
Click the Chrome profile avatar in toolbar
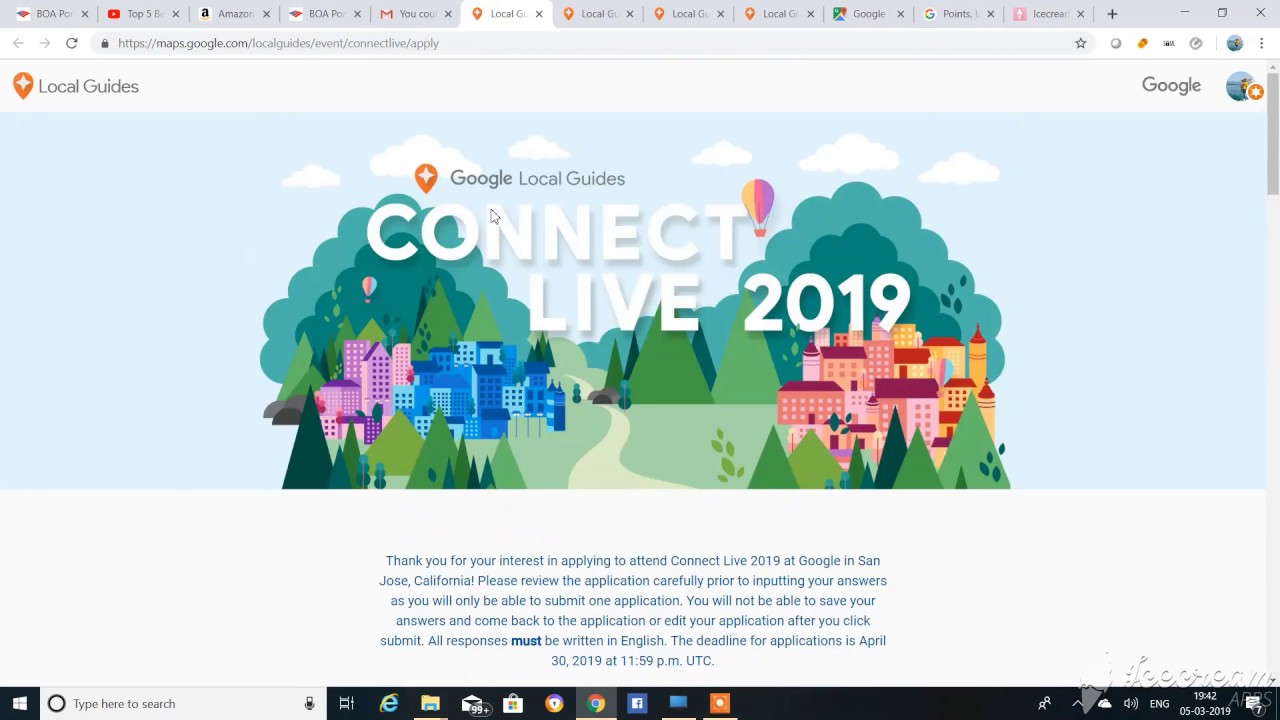click(1234, 43)
